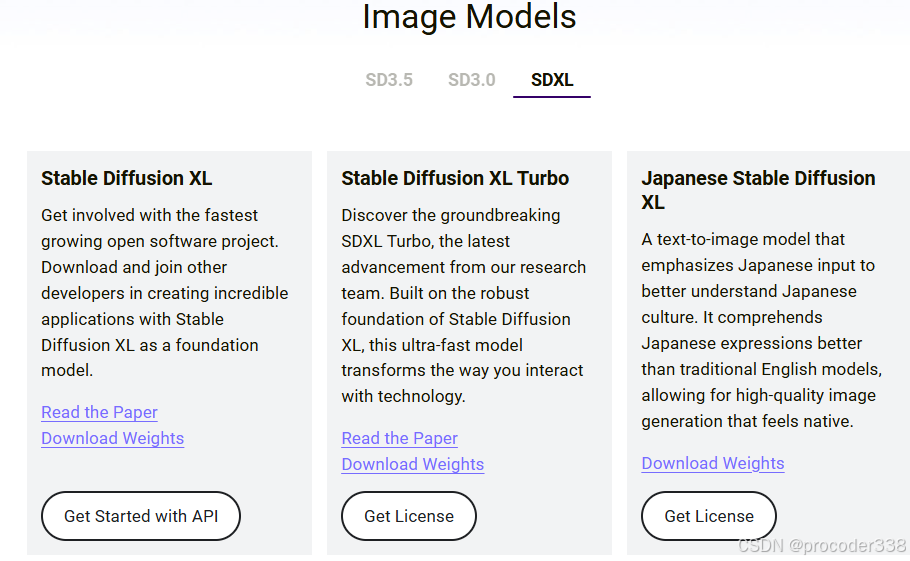The height and width of the screenshot is (561, 910).
Task: Click Get License in the SDXL Turbo card
Action: point(409,516)
